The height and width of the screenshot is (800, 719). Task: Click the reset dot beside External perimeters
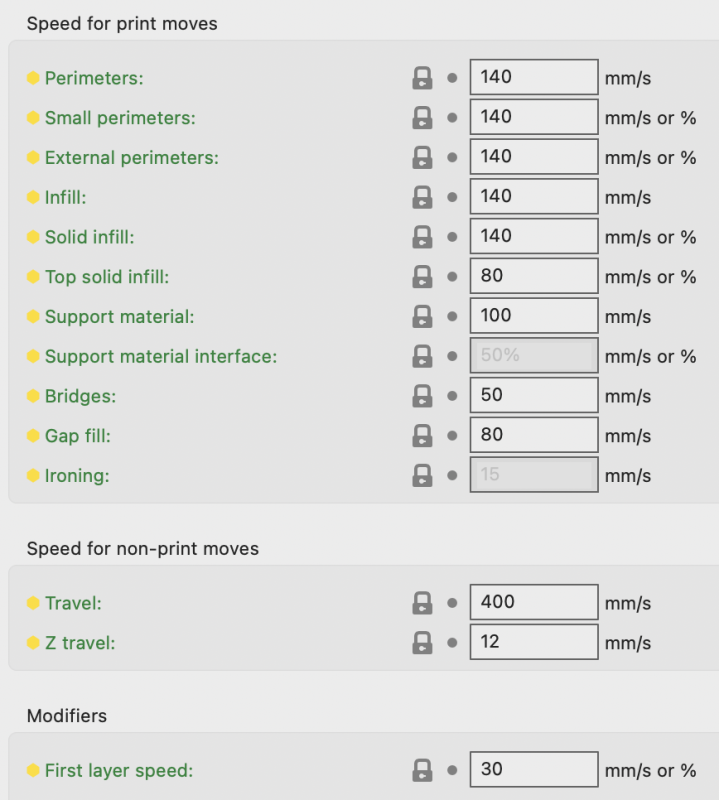[x=452, y=158]
